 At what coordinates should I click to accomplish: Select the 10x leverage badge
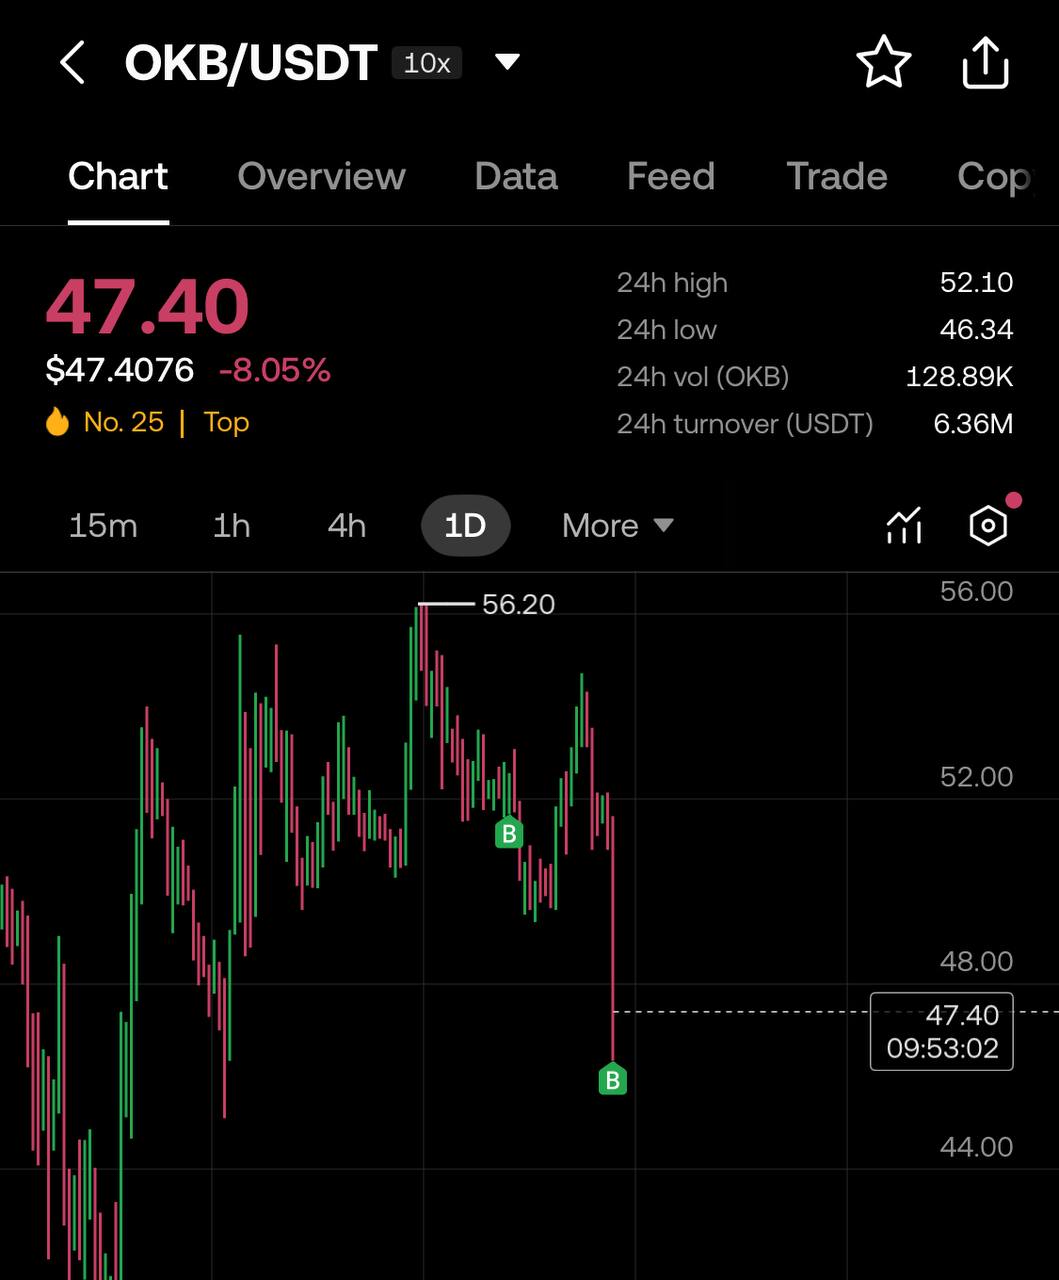click(427, 63)
